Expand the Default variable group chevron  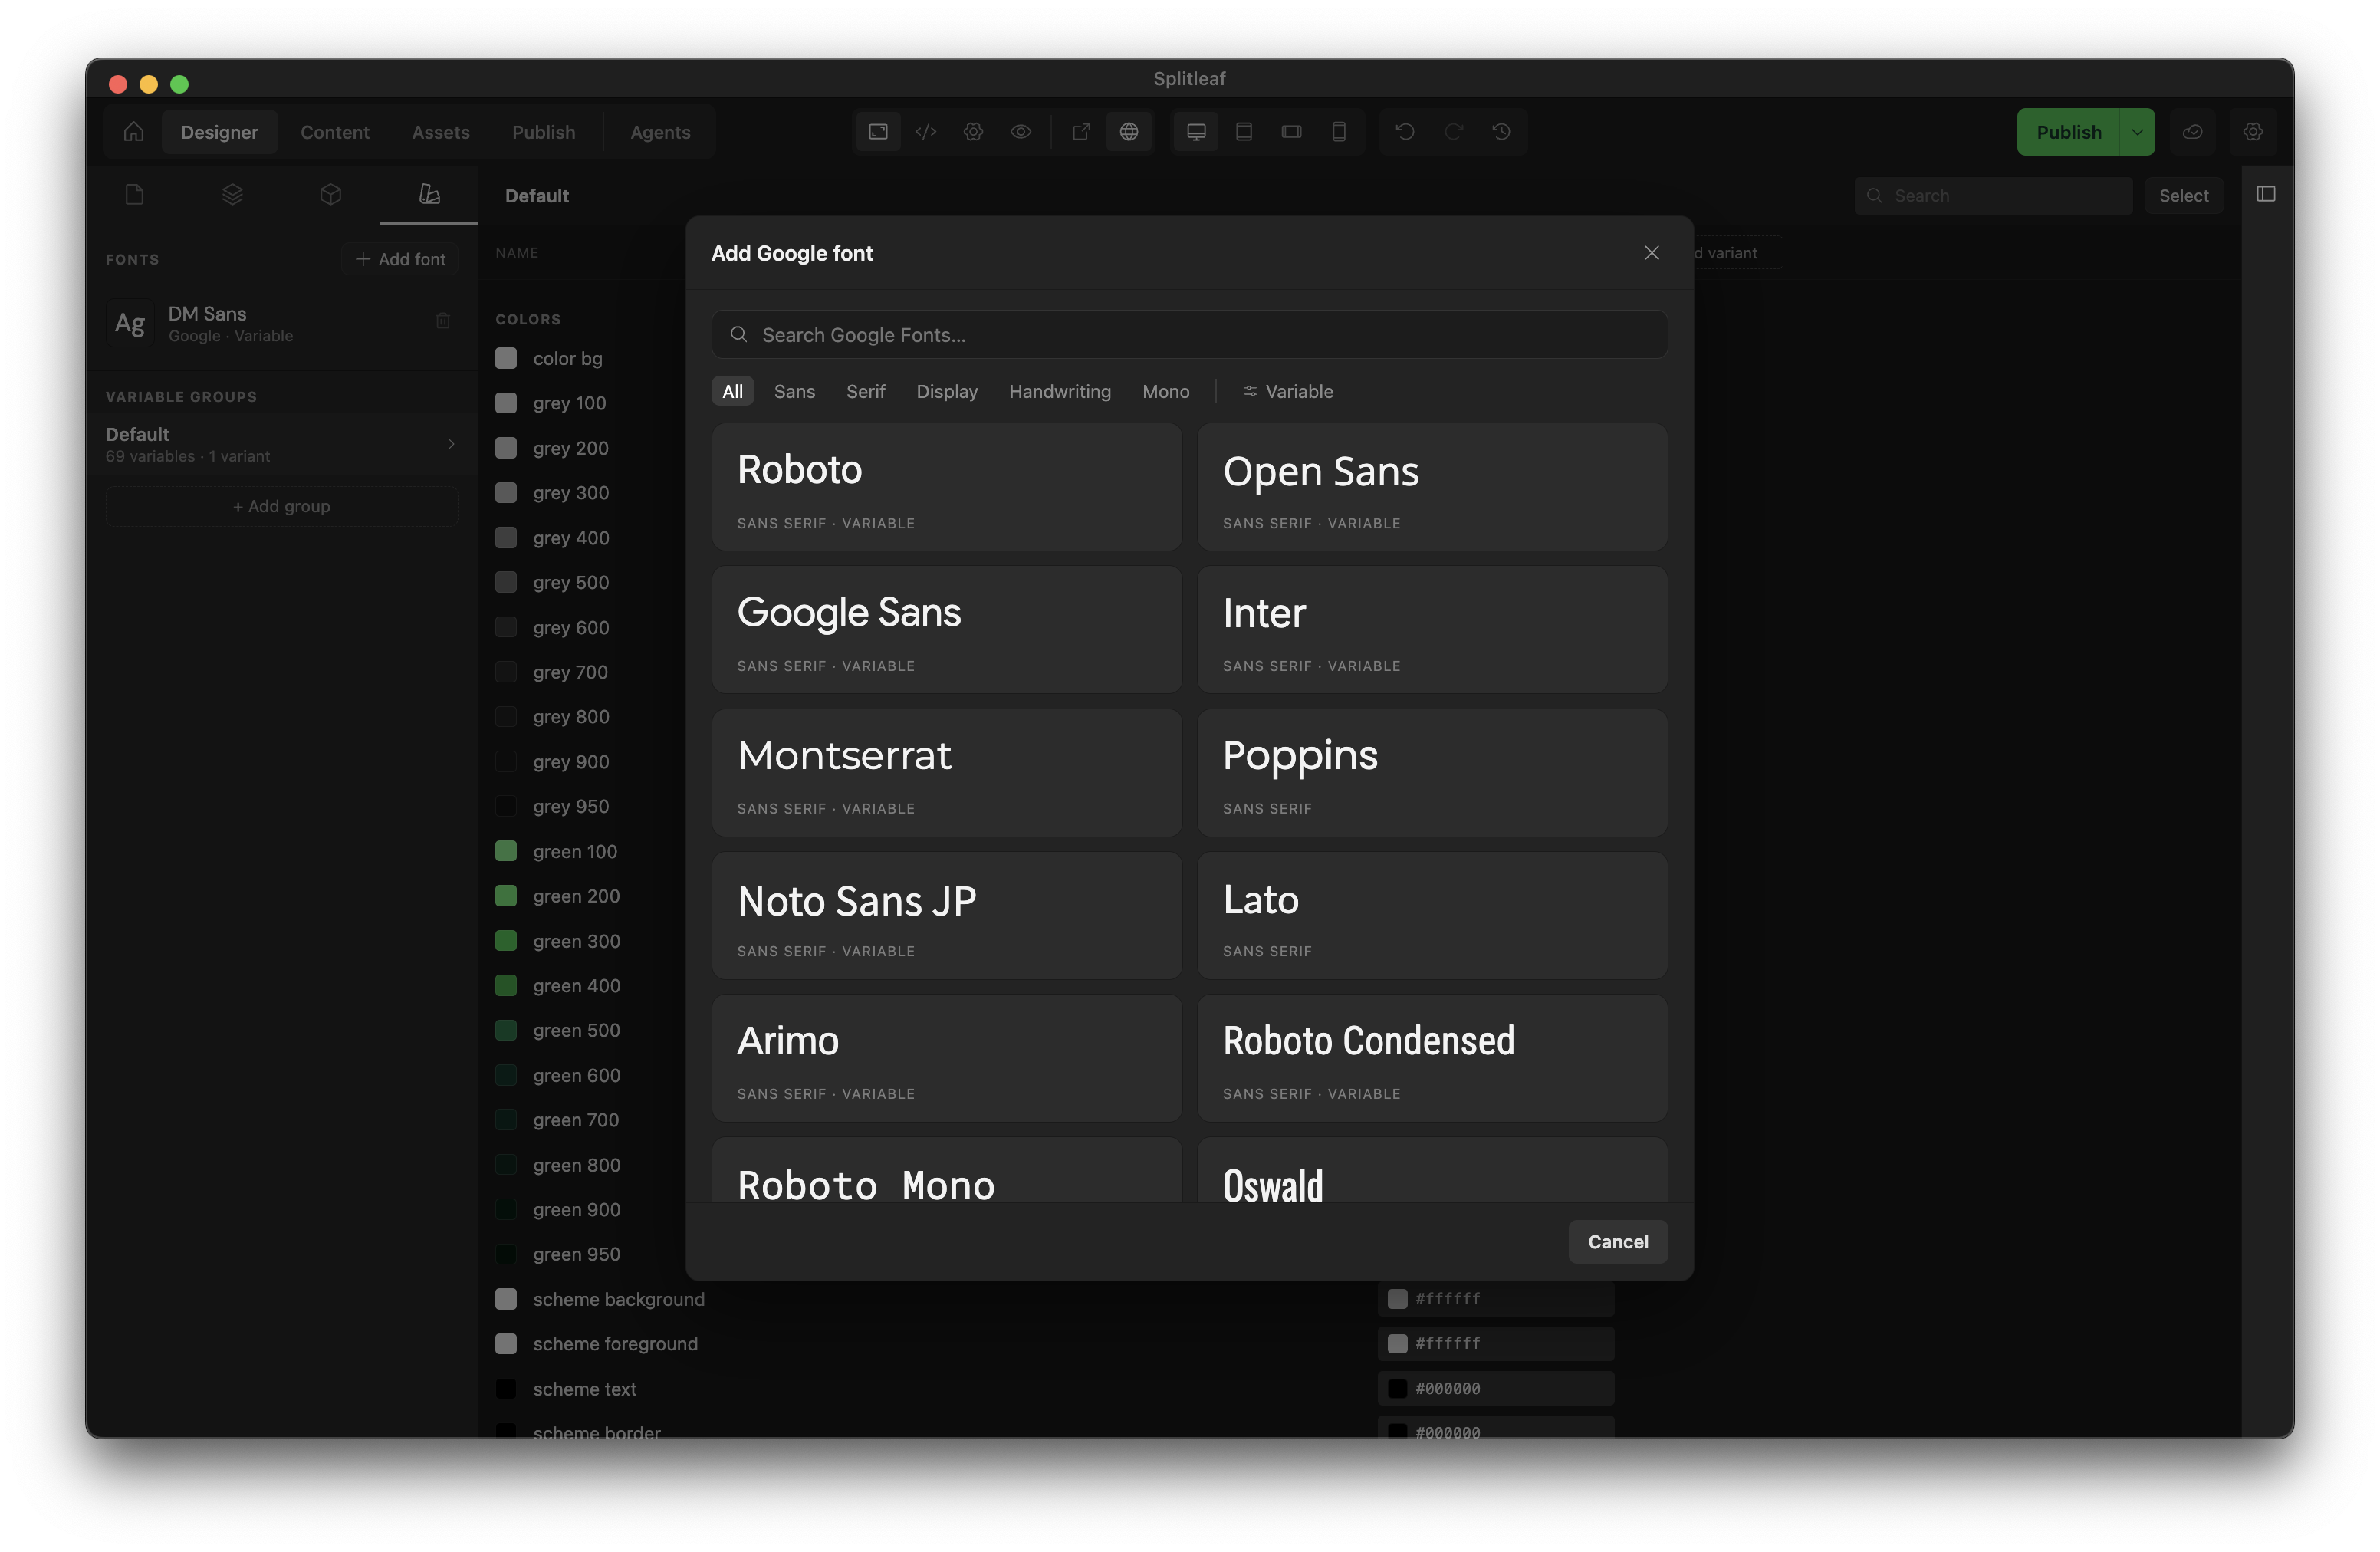tap(451, 444)
